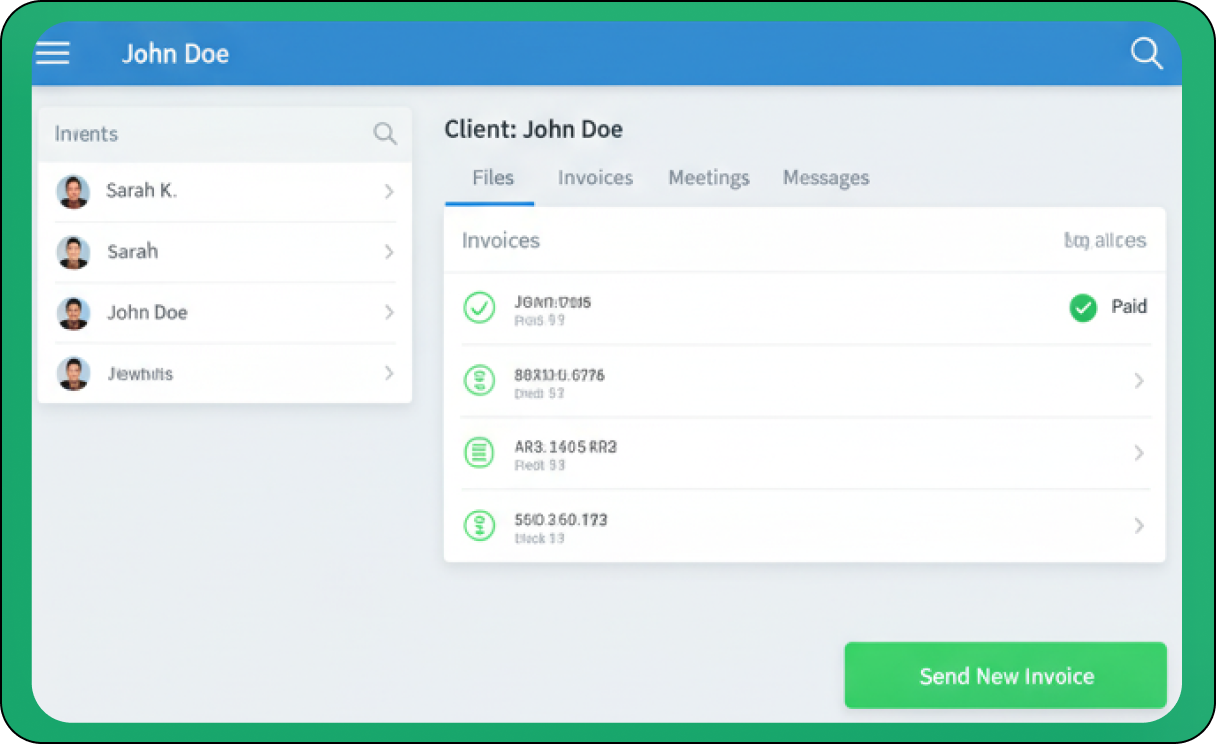Switch to the Invoices tab
This screenshot has height=744, width=1216.
(x=595, y=178)
